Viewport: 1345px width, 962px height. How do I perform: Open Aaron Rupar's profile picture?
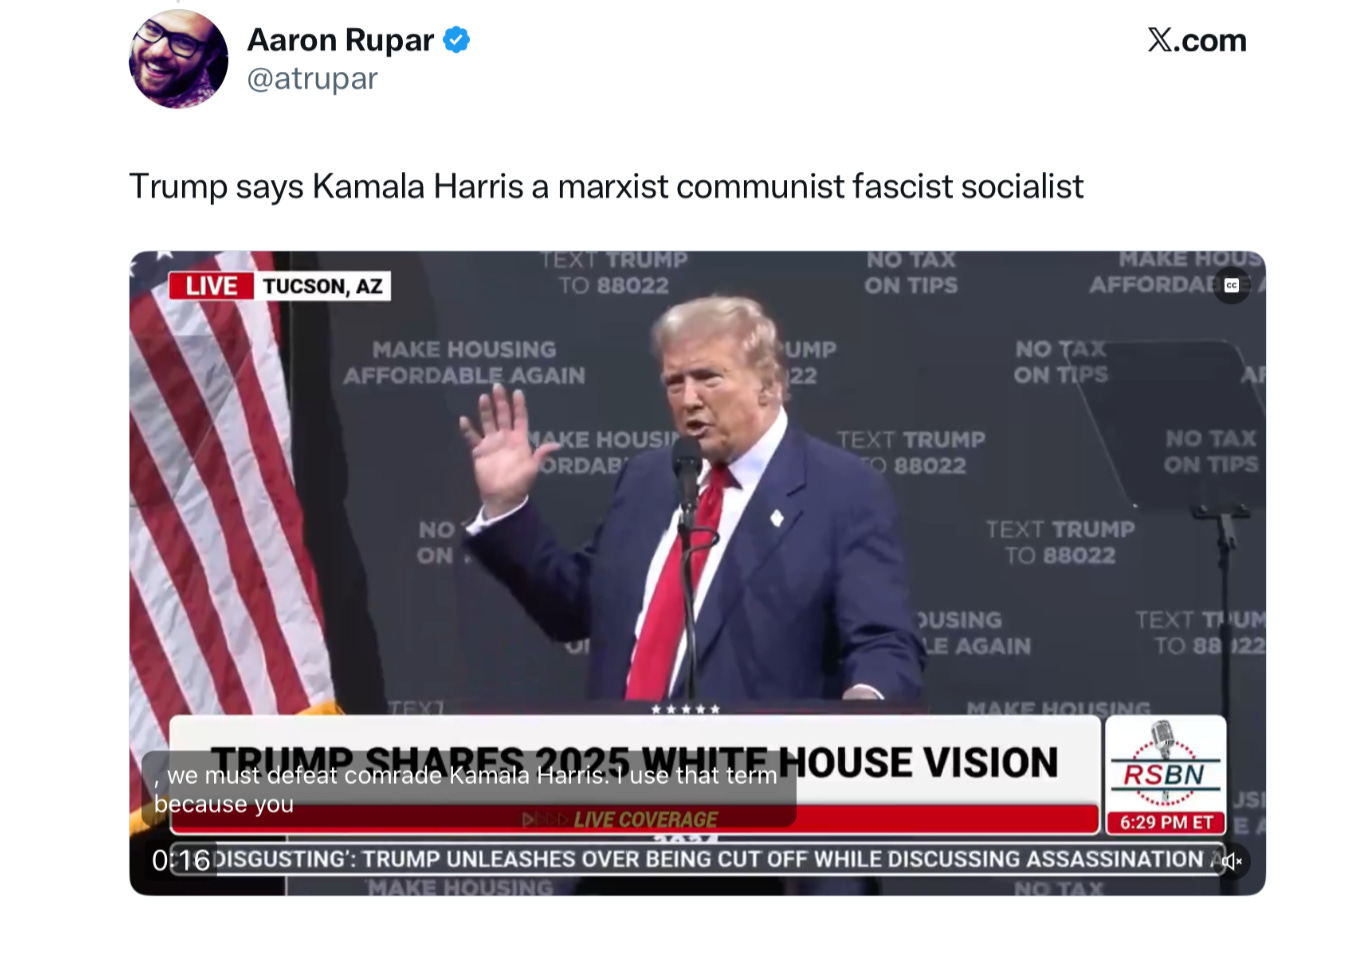(178, 59)
